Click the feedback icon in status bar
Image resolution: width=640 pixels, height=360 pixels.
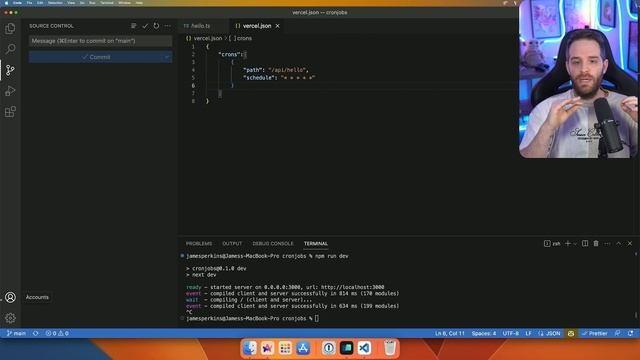click(618, 333)
